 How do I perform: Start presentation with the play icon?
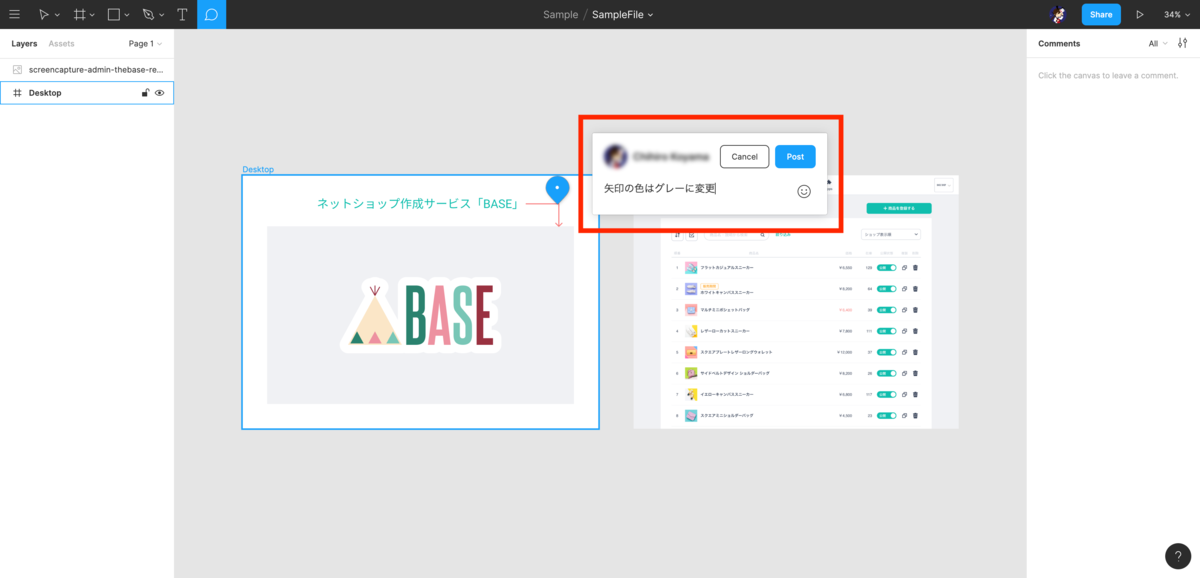(x=1139, y=15)
